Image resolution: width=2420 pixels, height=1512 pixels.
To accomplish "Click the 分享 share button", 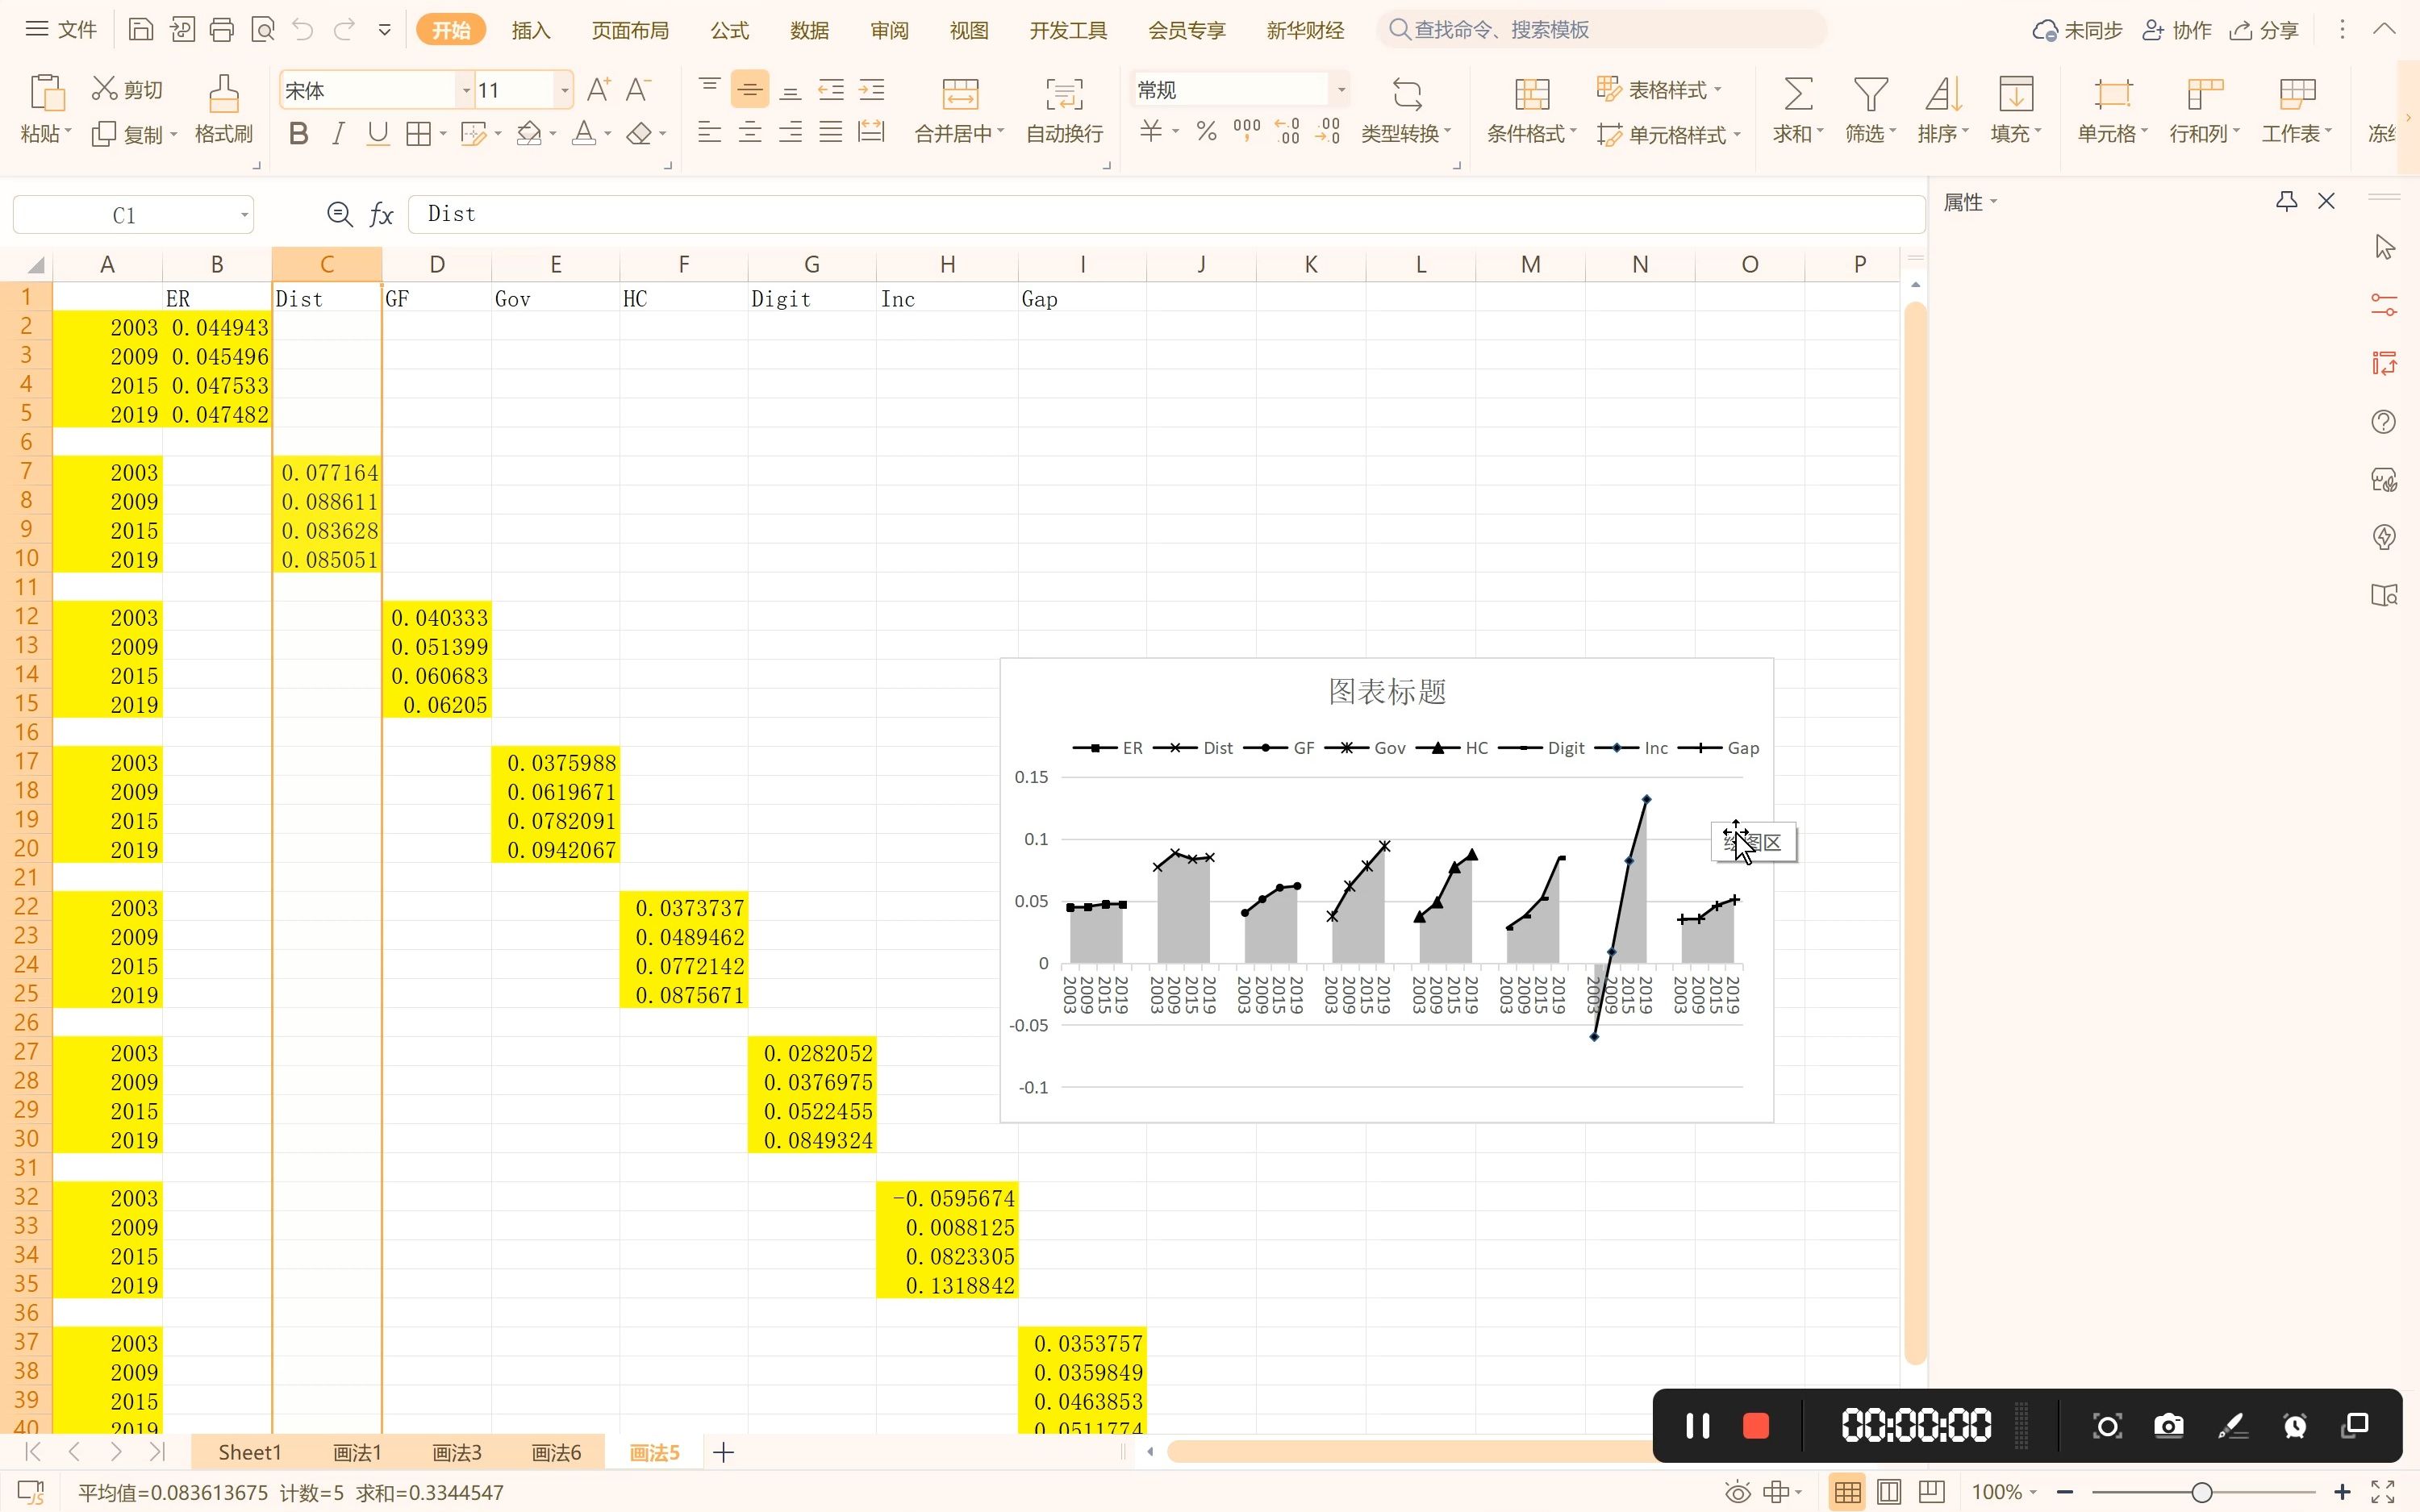I will (2265, 30).
